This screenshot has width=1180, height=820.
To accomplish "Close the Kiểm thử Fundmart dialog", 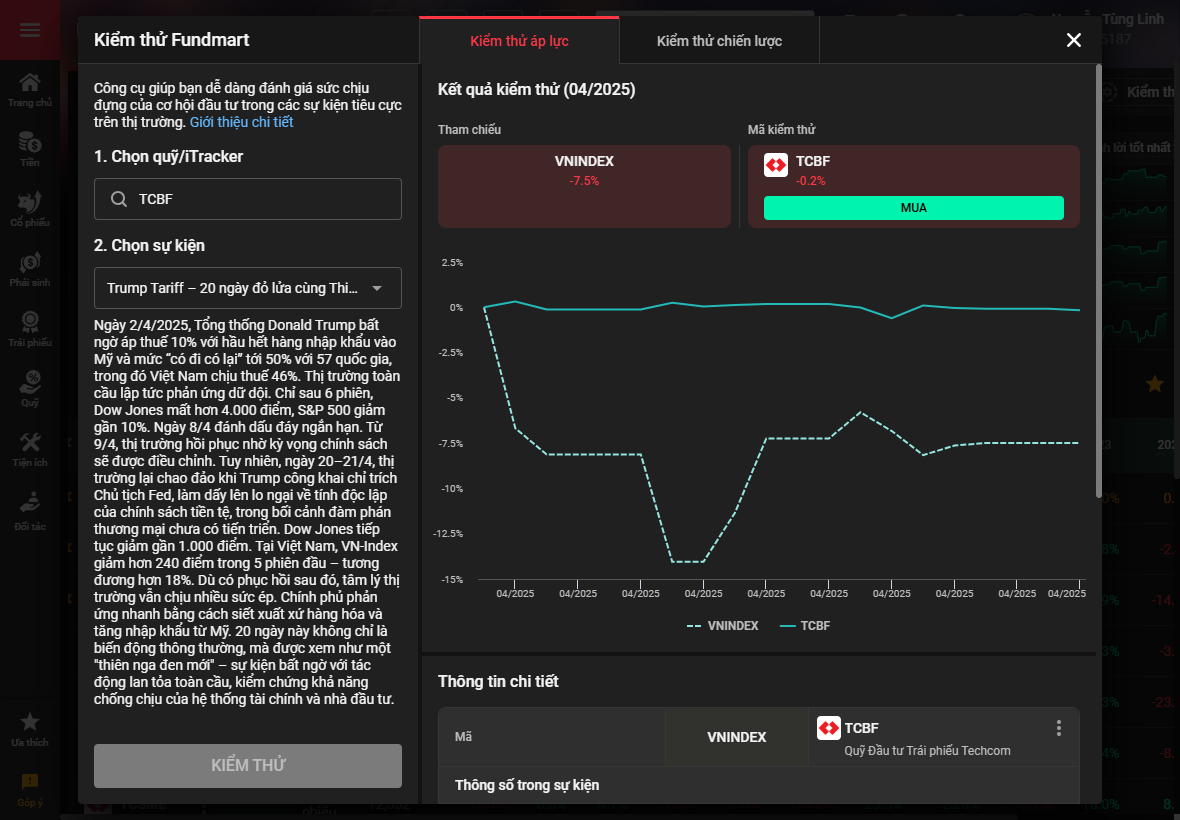I will 1074,40.
